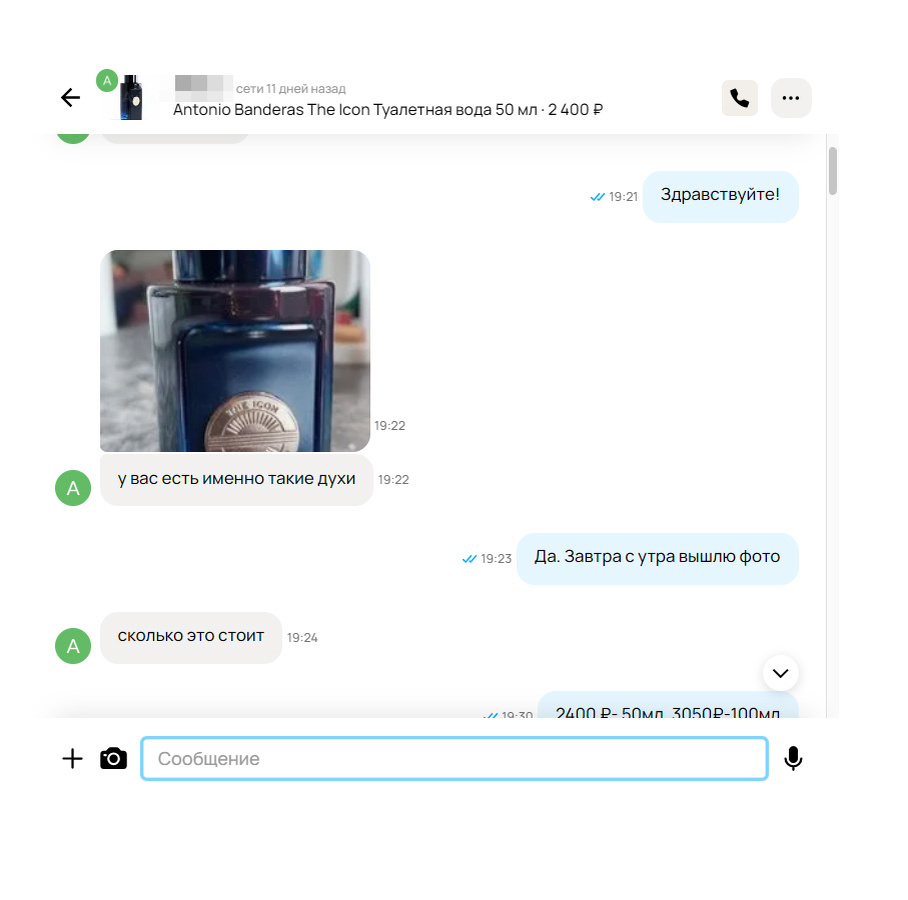908x900 pixels.
Task: Select the 'сколько это стоит' message bubble
Action: point(191,638)
